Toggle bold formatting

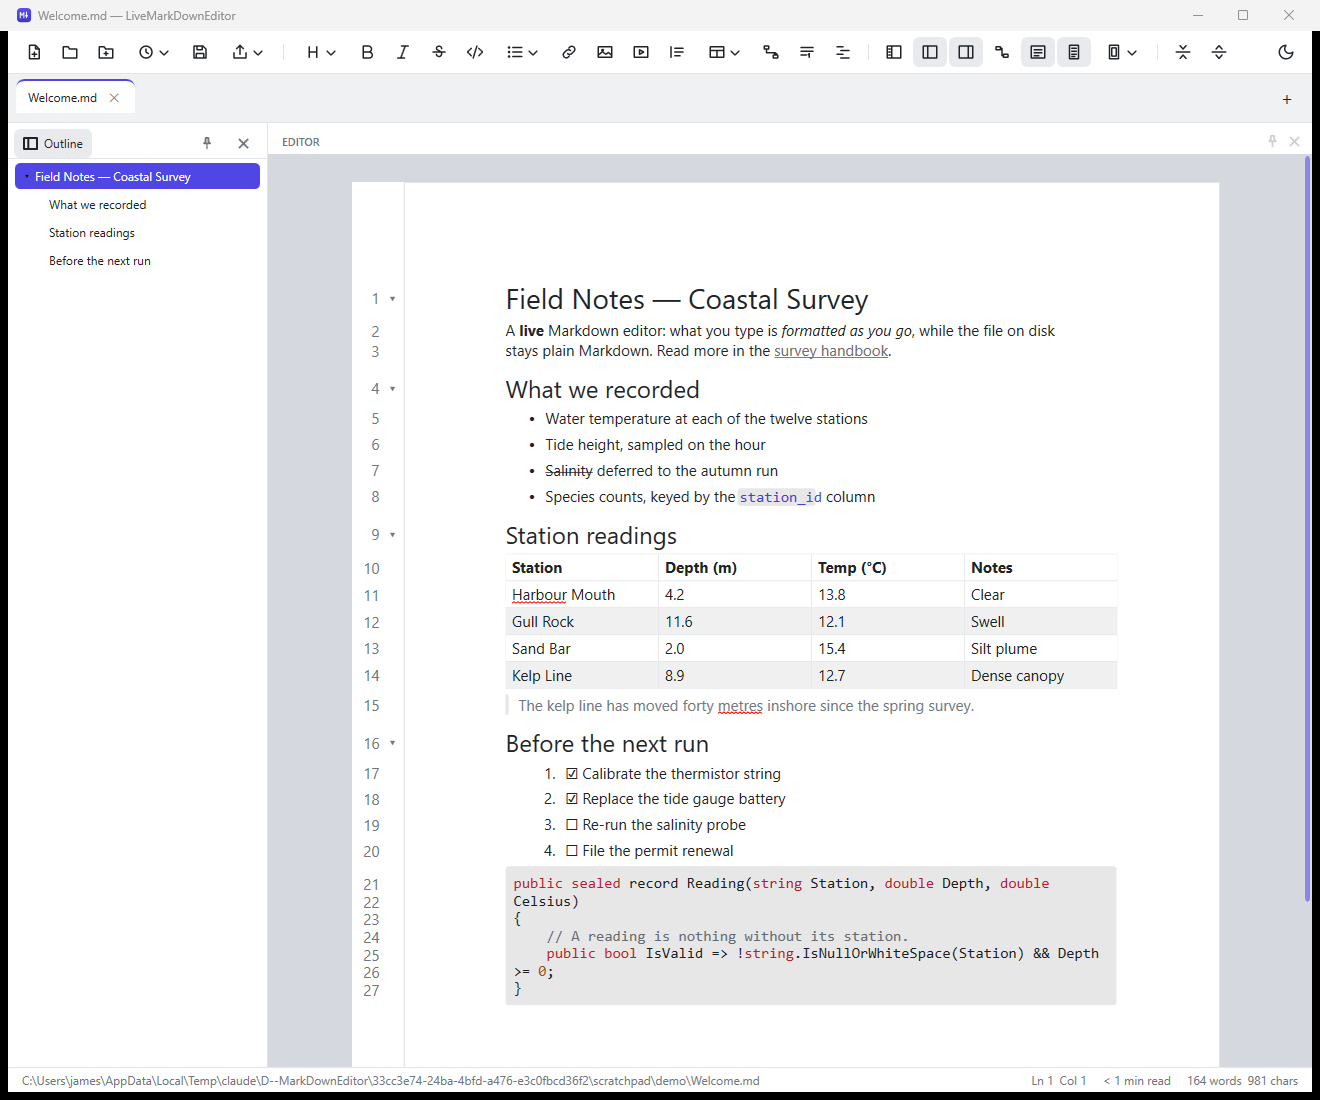coord(367,52)
